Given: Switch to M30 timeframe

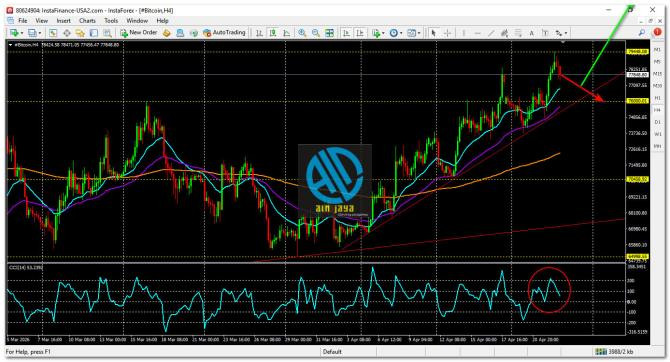Looking at the screenshot, I should pos(657,86).
